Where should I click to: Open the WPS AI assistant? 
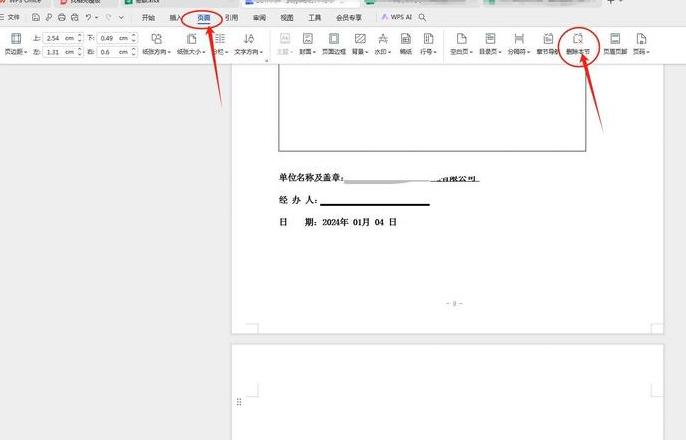tap(396, 17)
